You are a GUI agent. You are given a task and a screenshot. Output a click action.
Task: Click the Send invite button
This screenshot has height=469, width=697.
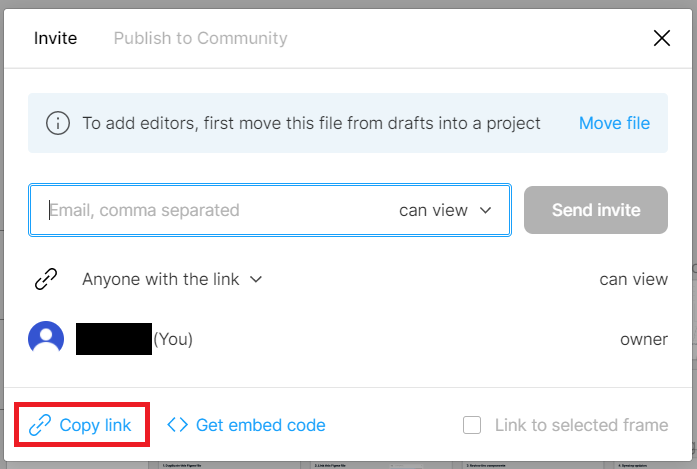[x=596, y=210]
